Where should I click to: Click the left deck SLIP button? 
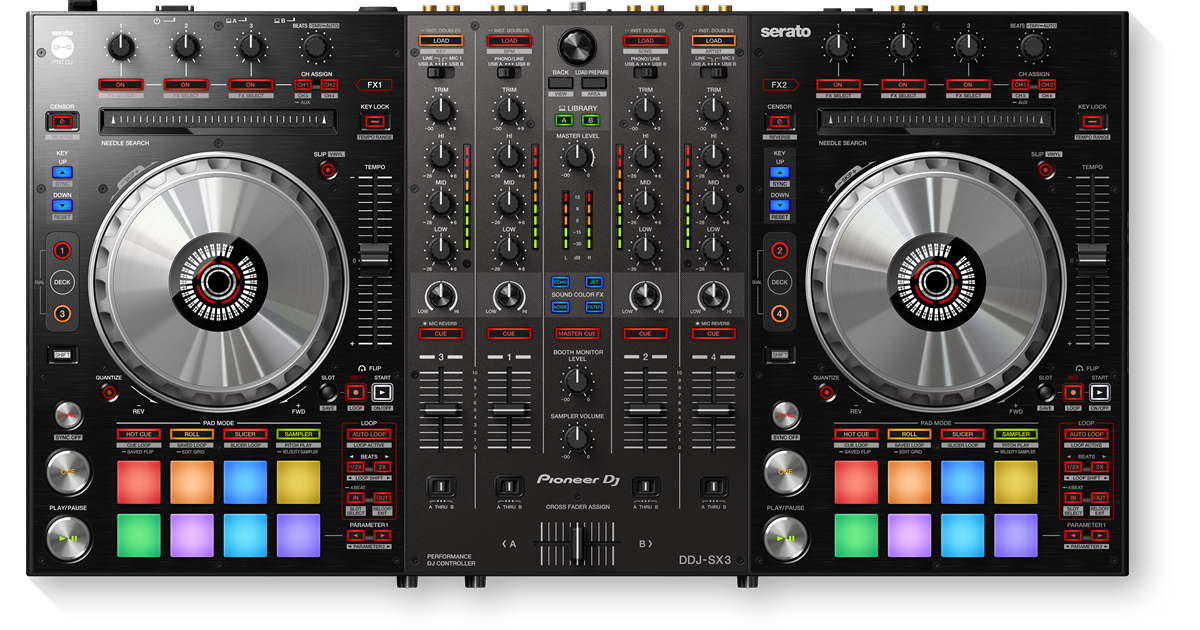click(x=328, y=170)
